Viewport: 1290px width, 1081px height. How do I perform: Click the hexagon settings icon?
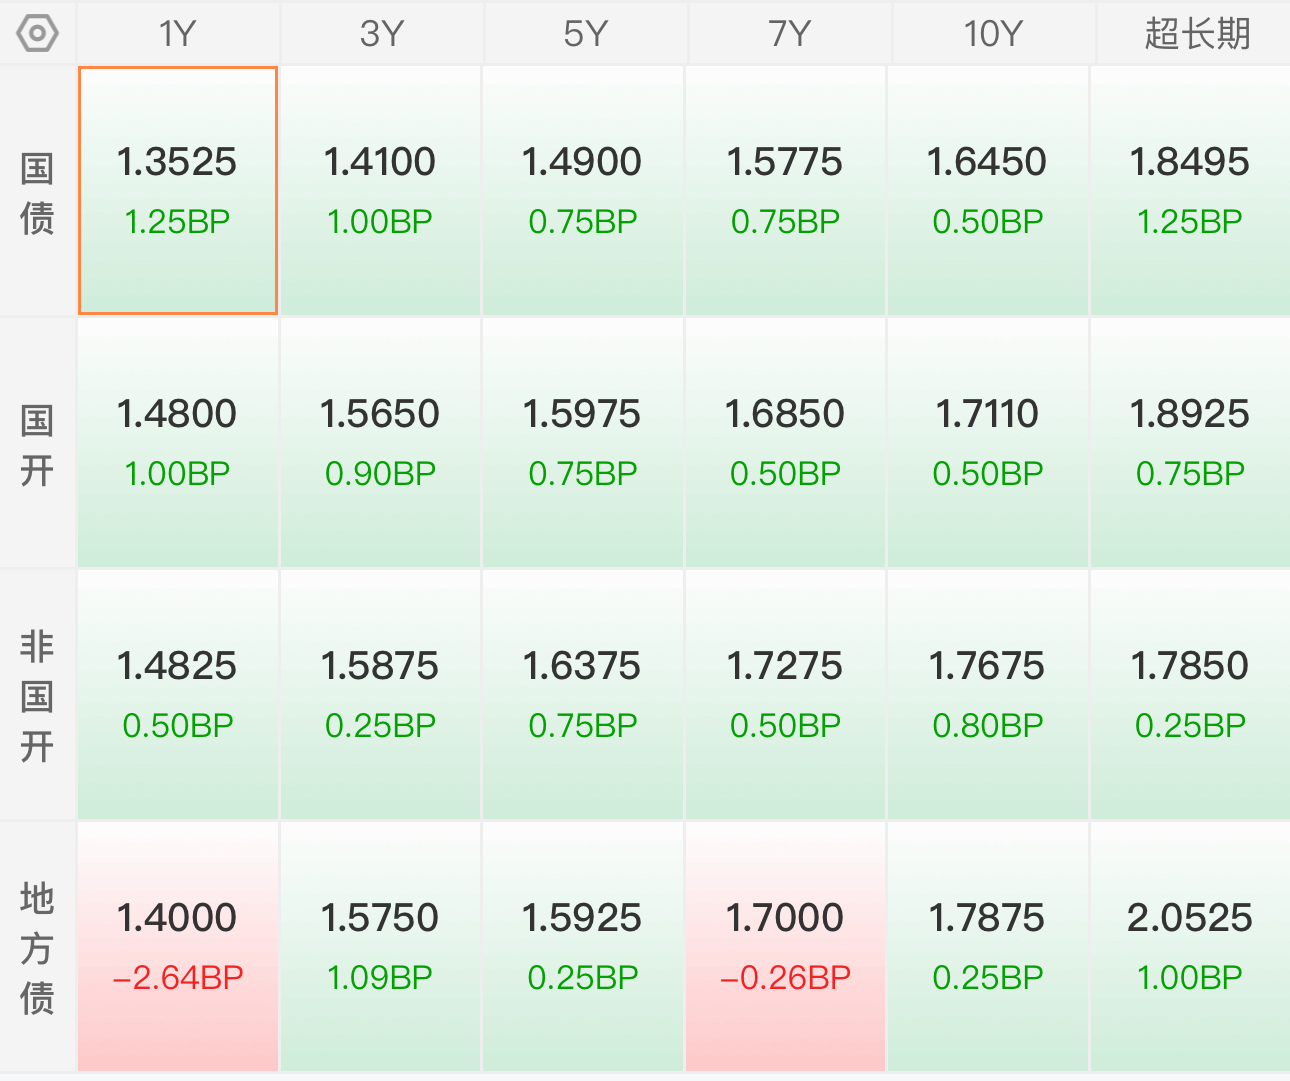37,34
